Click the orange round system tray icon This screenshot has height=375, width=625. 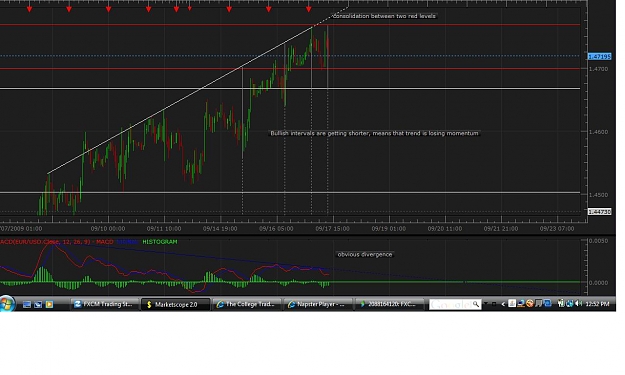pyautogui.click(x=530, y=304)
